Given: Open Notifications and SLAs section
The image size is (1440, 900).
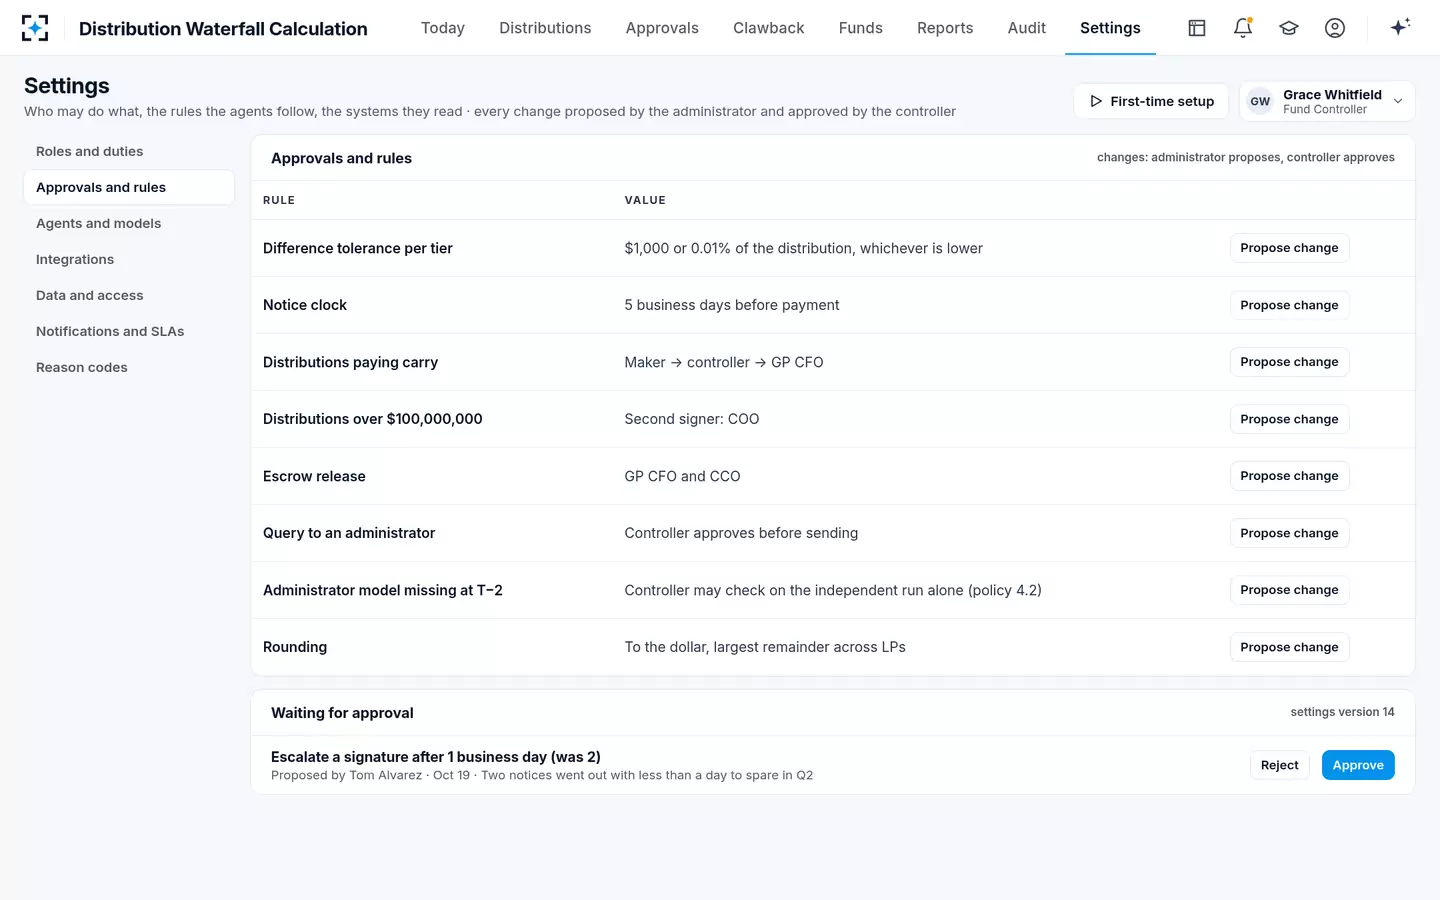Looking at the screenshot, I should coord(129,331).
